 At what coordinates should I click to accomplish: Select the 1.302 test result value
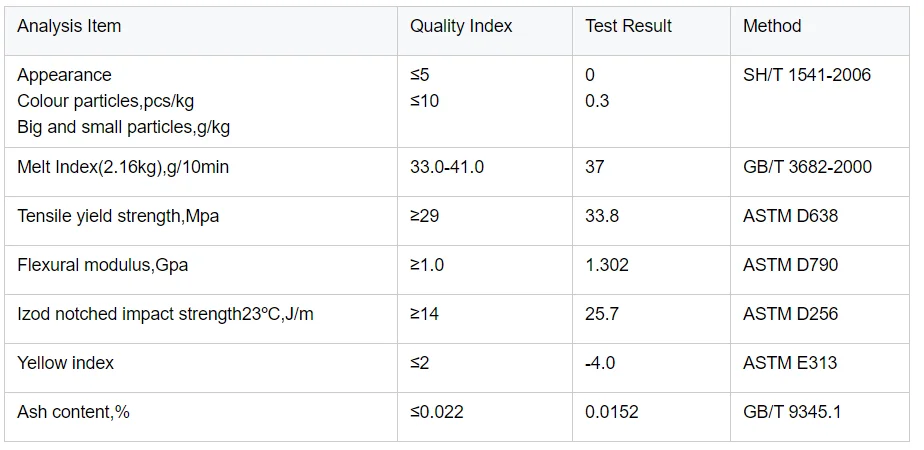pyautogui.click(x=607, y=265)
